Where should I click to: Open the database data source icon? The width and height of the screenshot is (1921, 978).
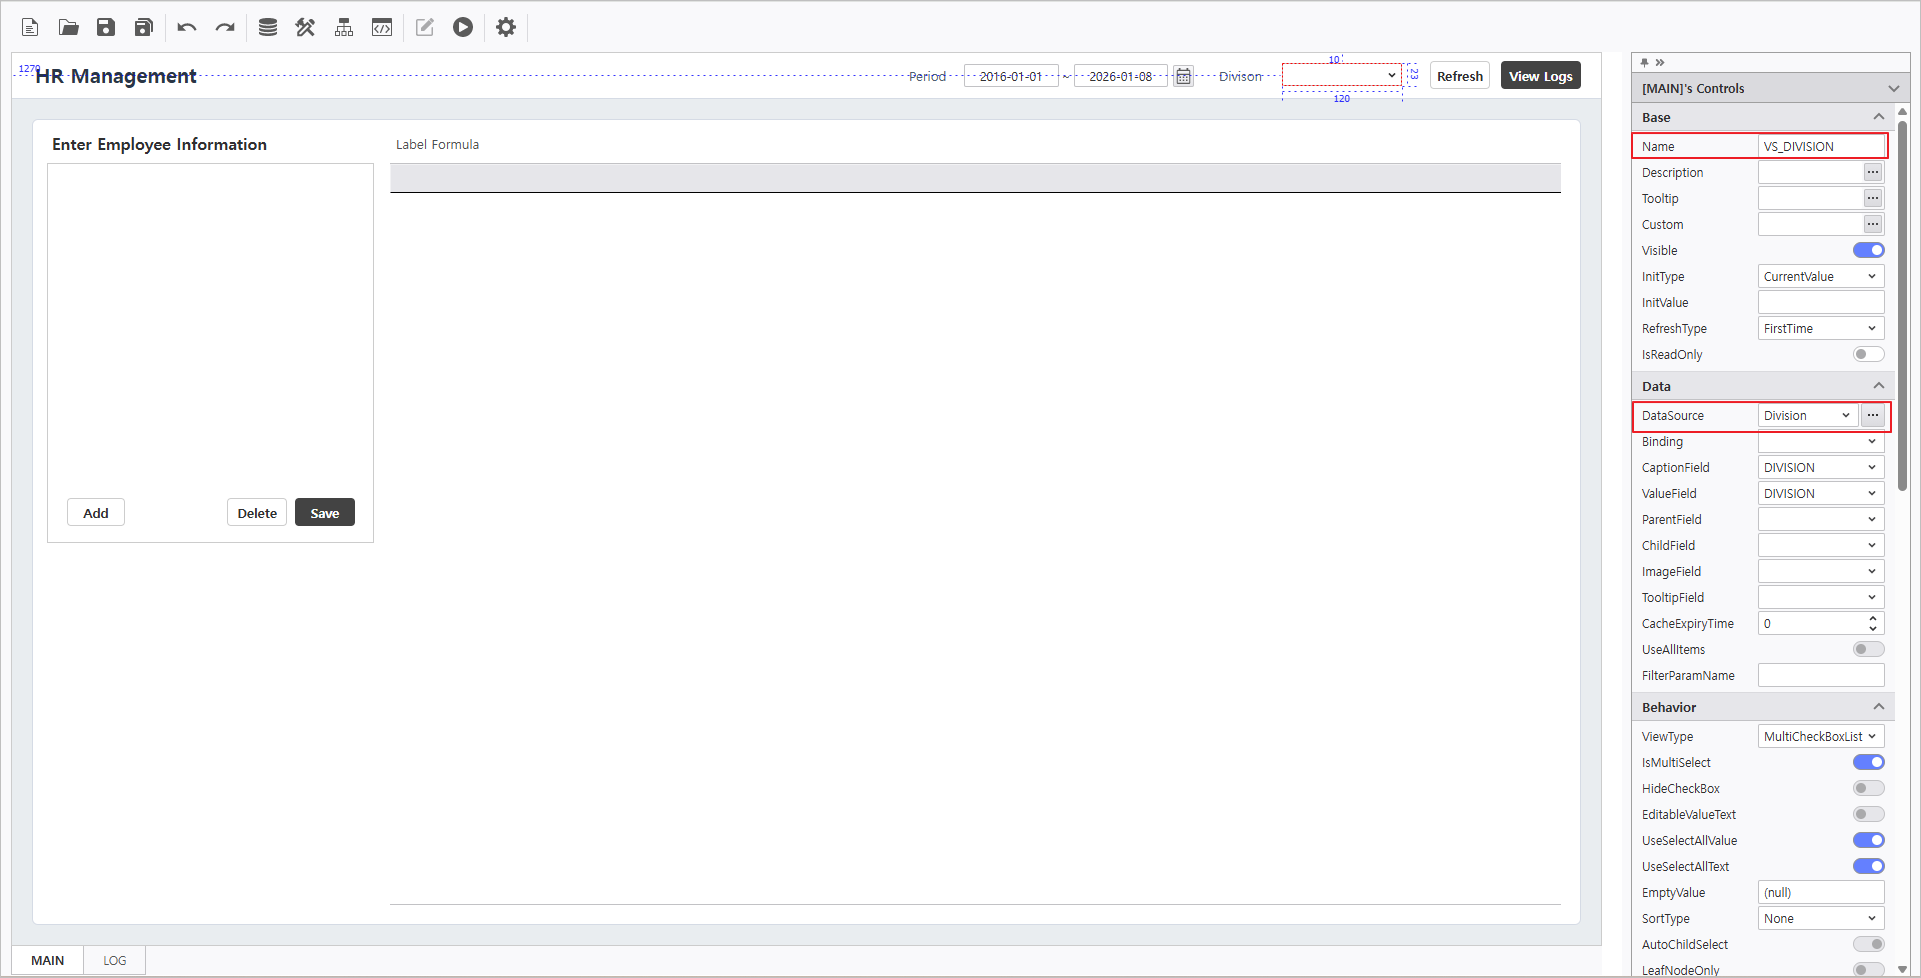pos(267,27)
